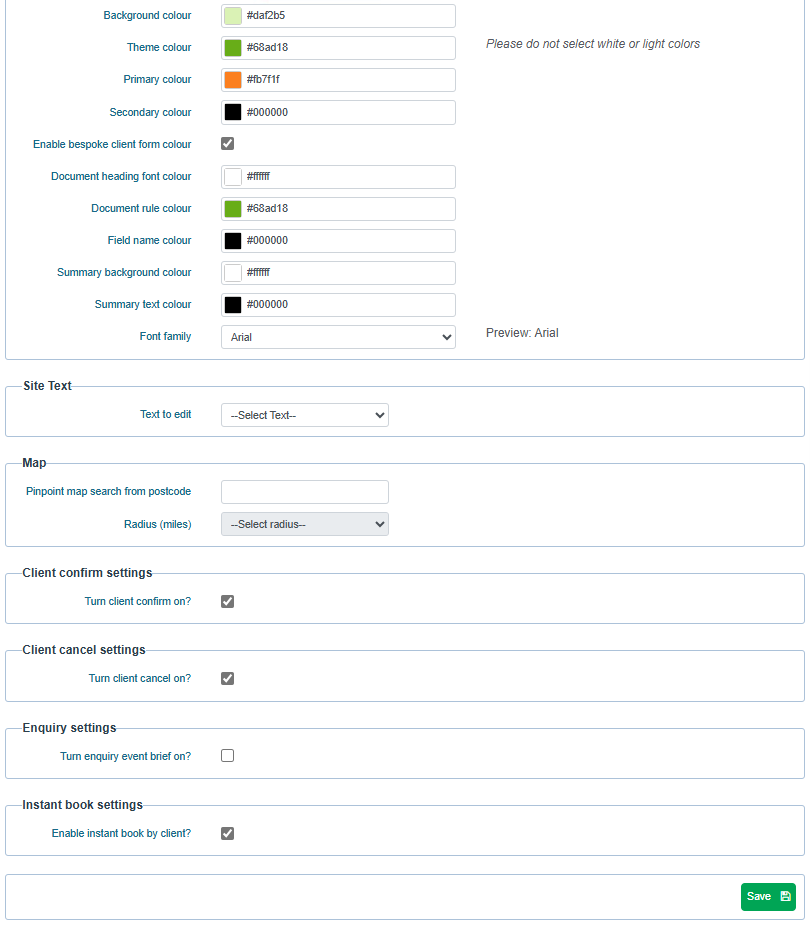Toggle Turn client cancel on checkbox
The image size is (810, 927).
click(x=228, y=678)
